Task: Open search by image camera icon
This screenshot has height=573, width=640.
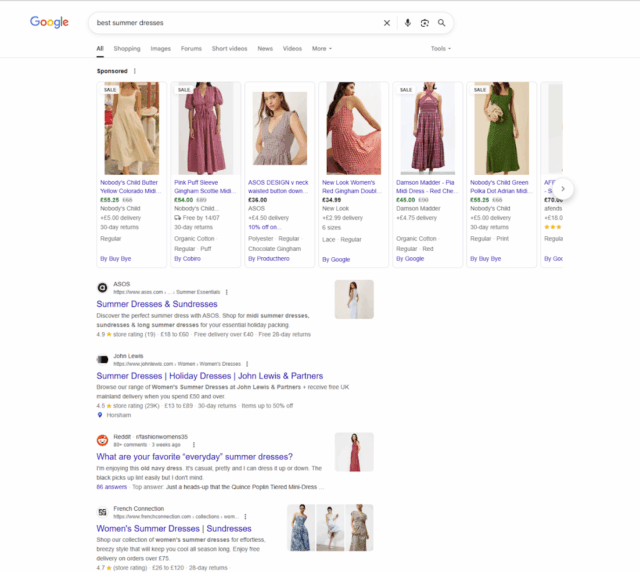Action: [x=424, y=23]
